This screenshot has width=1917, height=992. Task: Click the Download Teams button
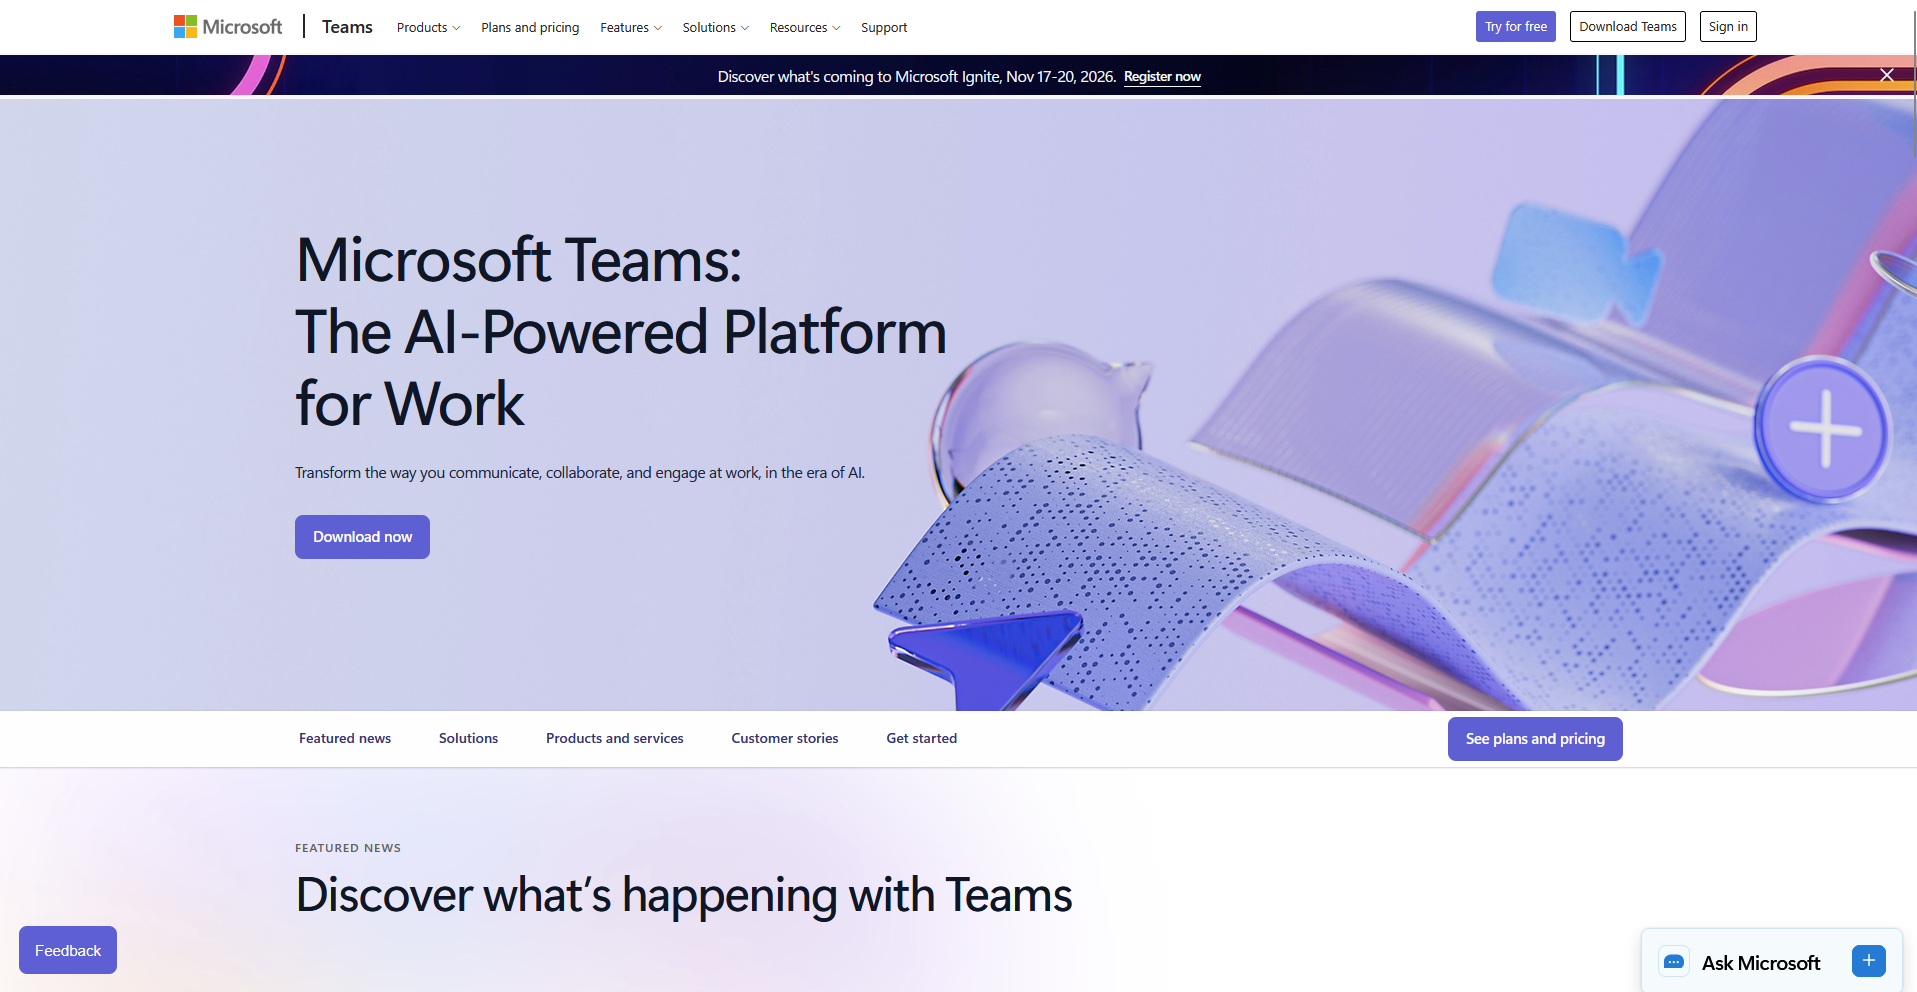[1627, 26]
